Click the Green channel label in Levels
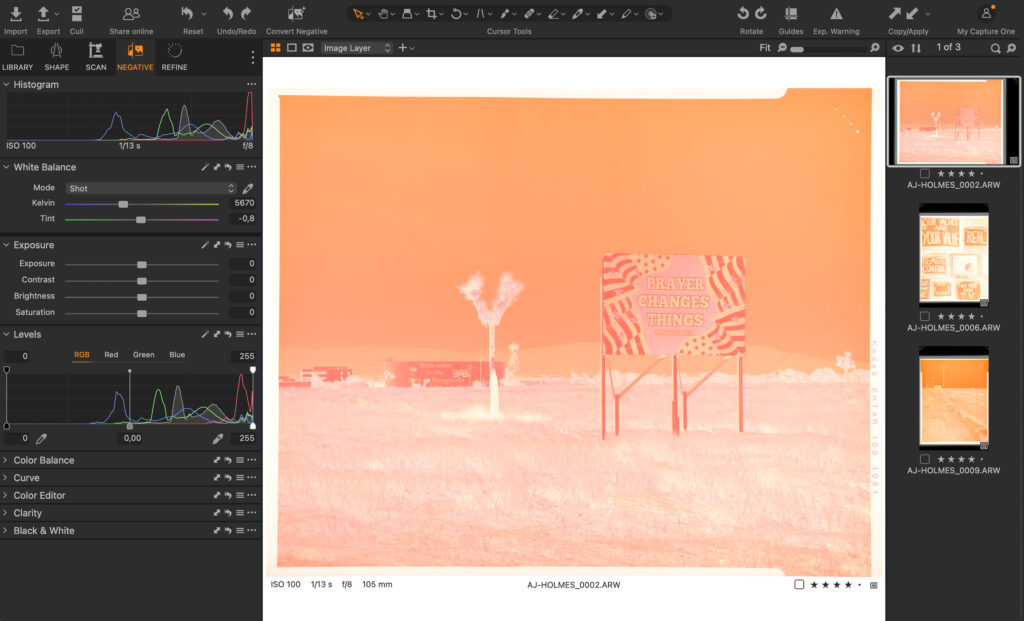This screenshot has width=1024, height=621. click(x=144, y=355)
